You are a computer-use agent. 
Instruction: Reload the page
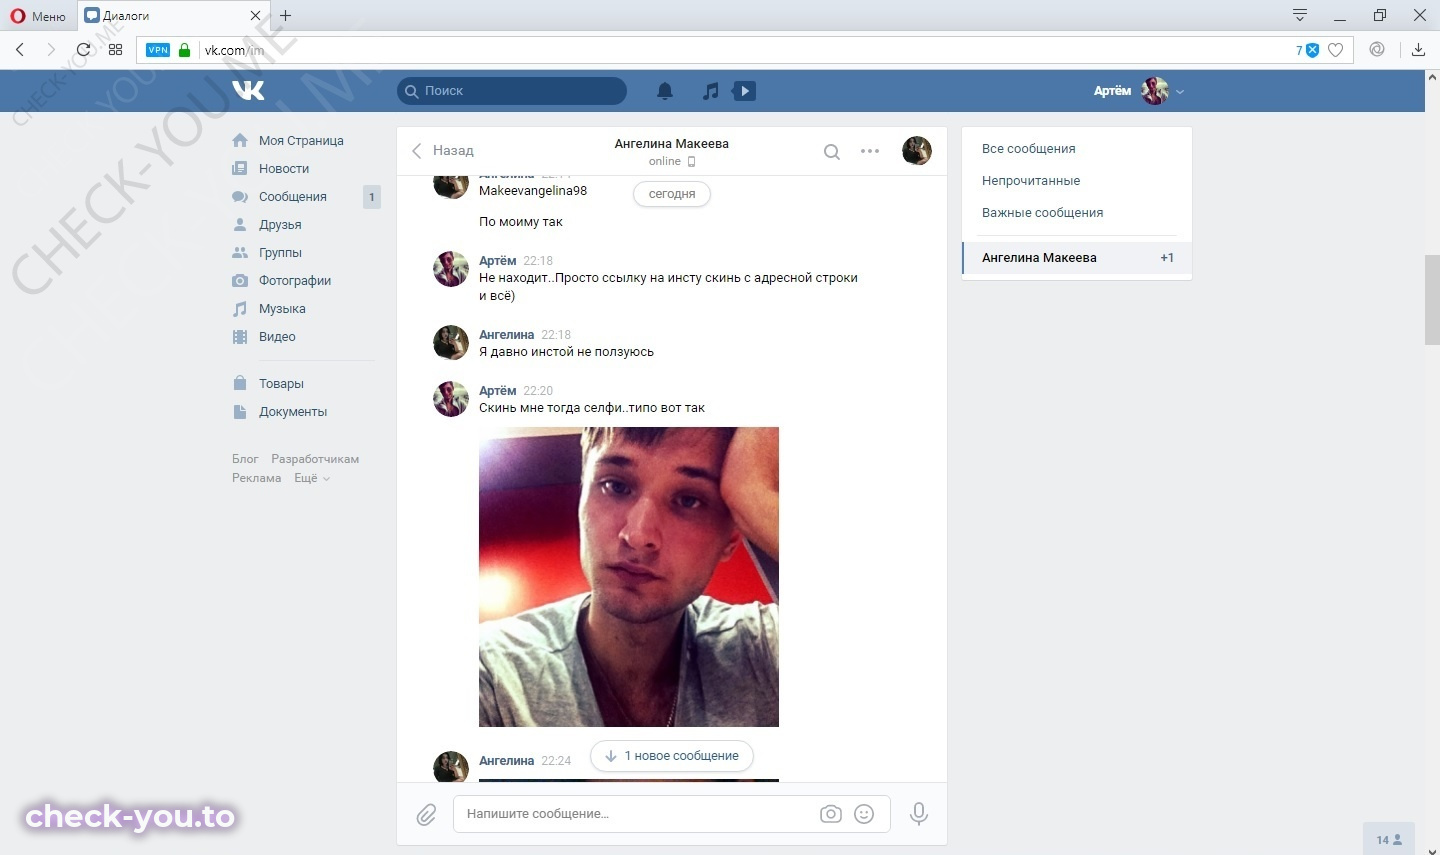[83, 49]
